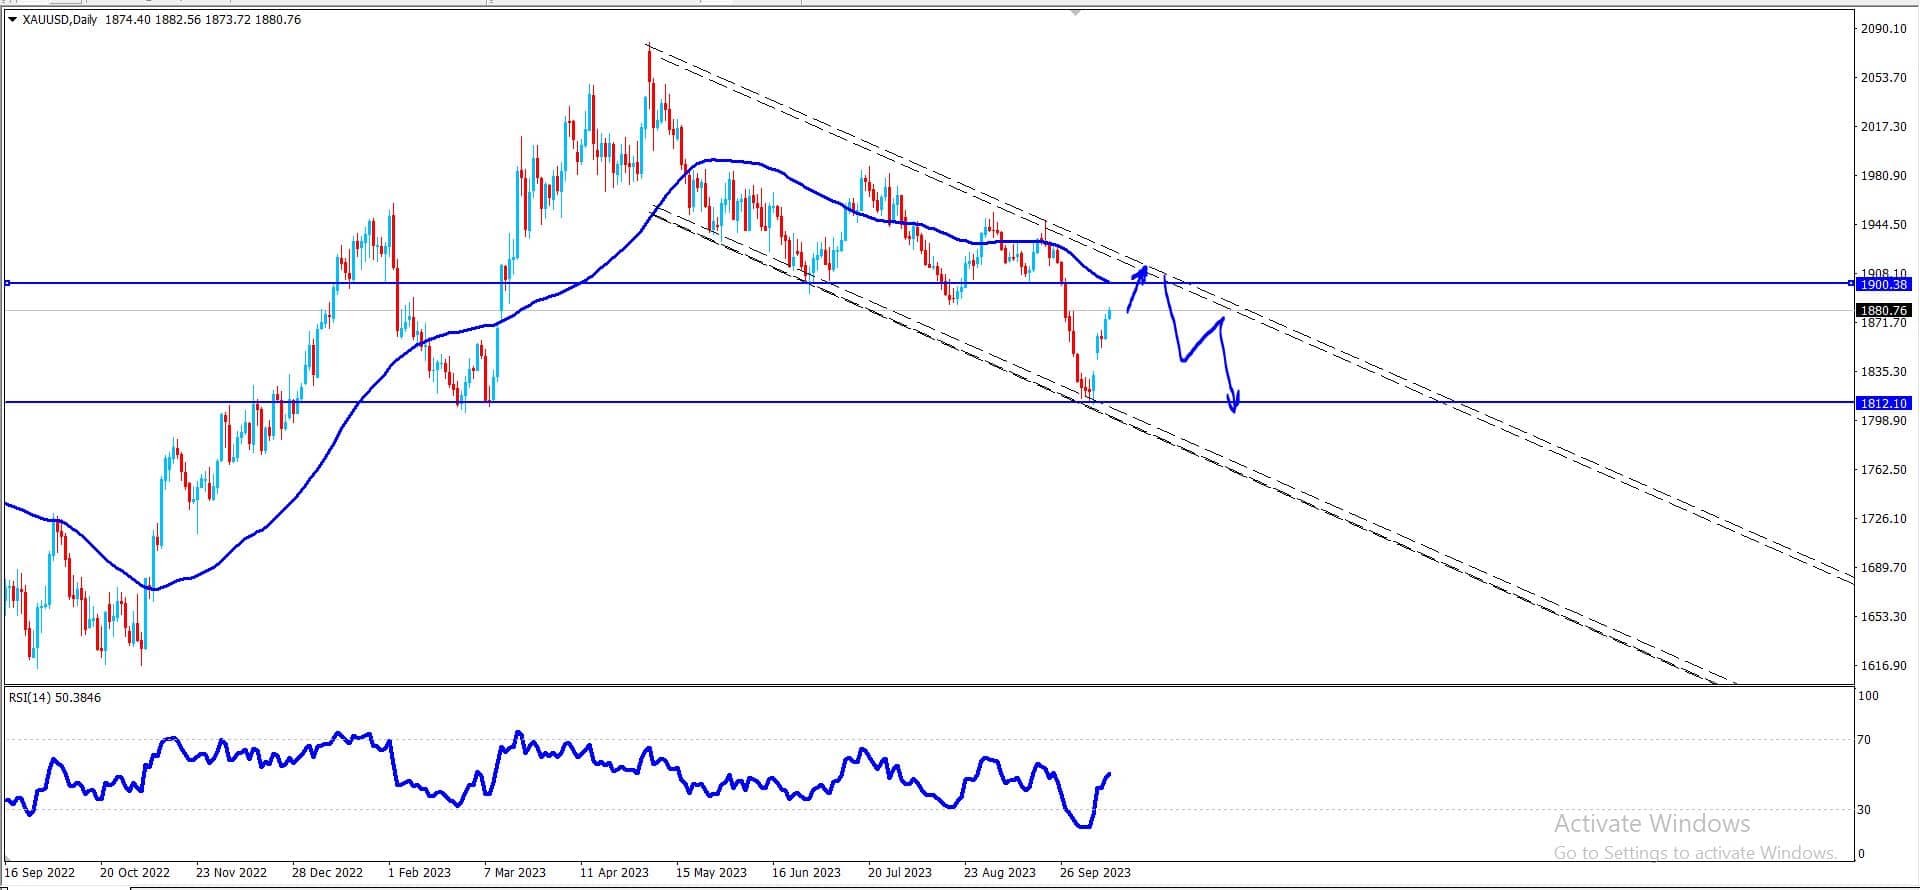1920x890 pixels.
Task: Click the 2053.70 price axis label
Action: pos(1883,78)
